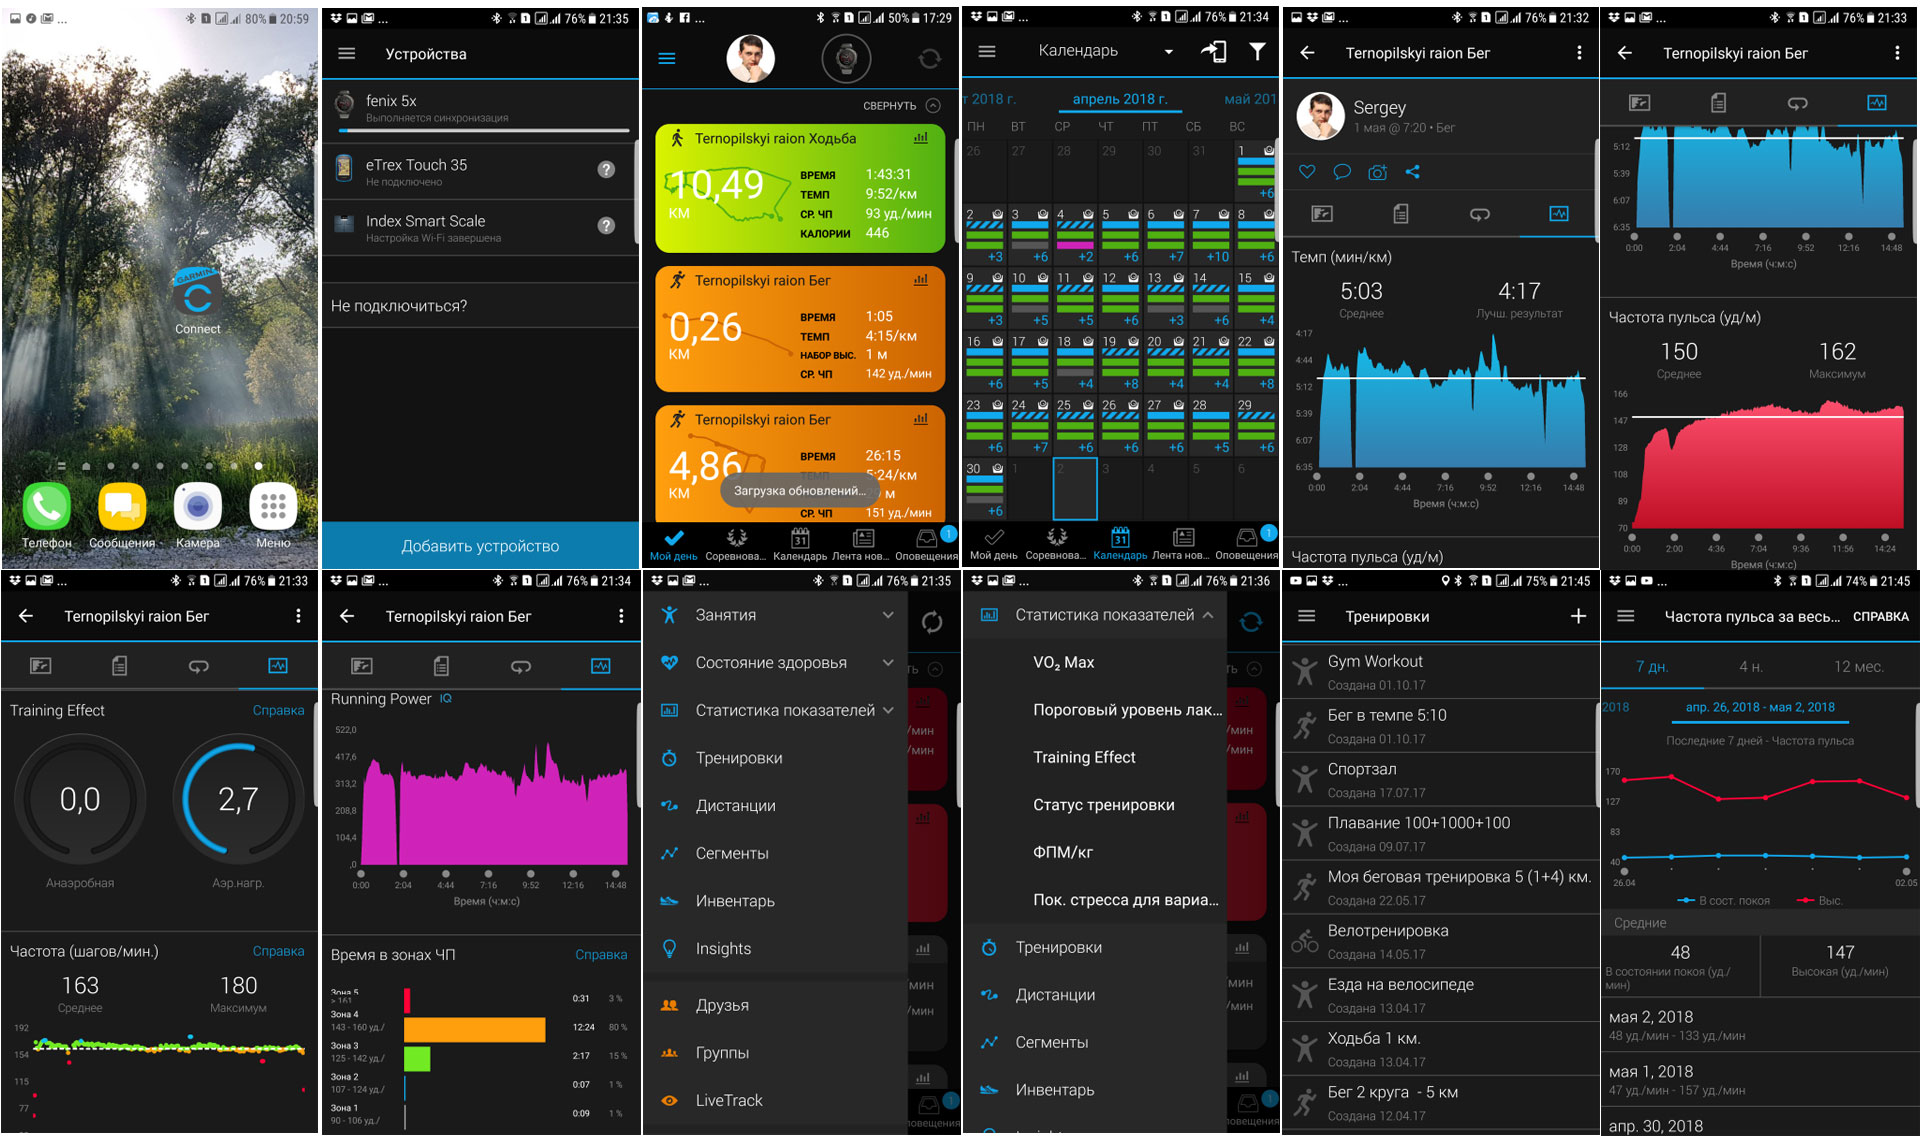The image size is (1921, 1145).
Task: Switch to the 12 мес. tab
Action: click(1857, 667)
